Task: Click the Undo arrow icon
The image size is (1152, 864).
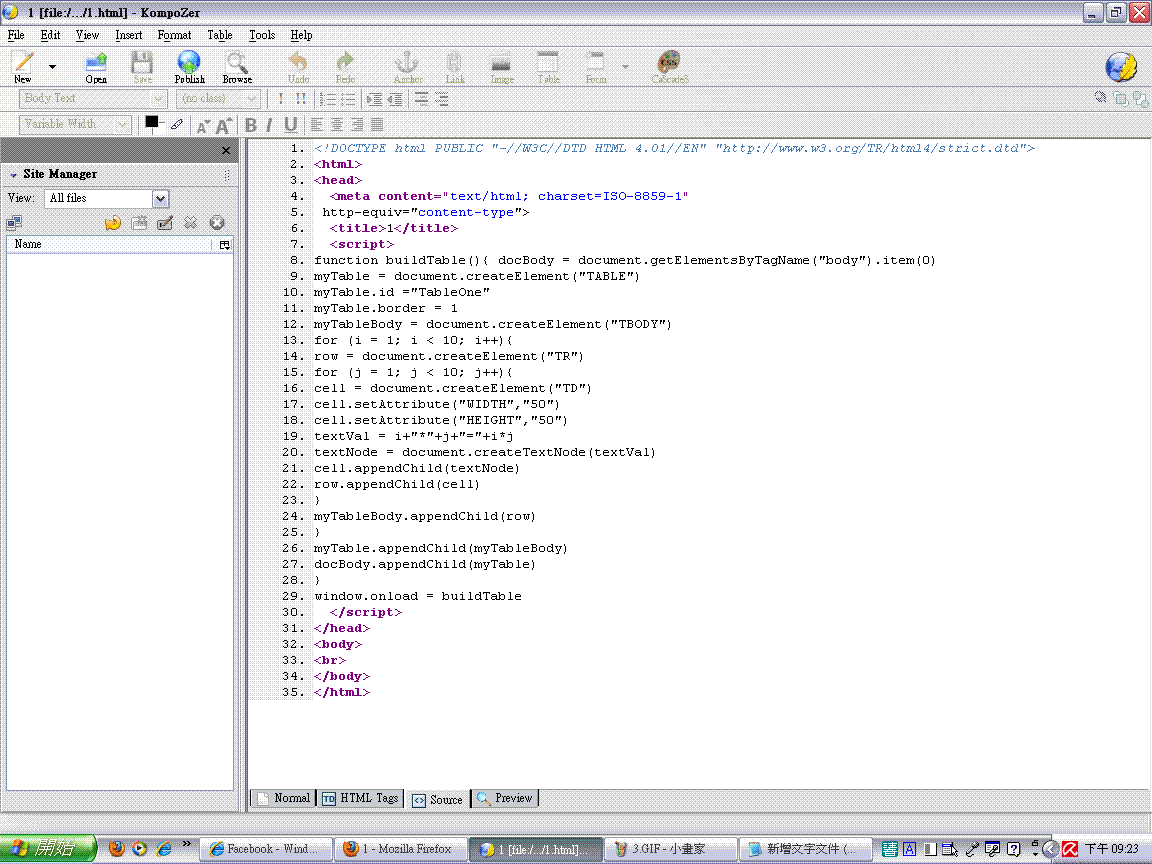Action: [298, 67]
